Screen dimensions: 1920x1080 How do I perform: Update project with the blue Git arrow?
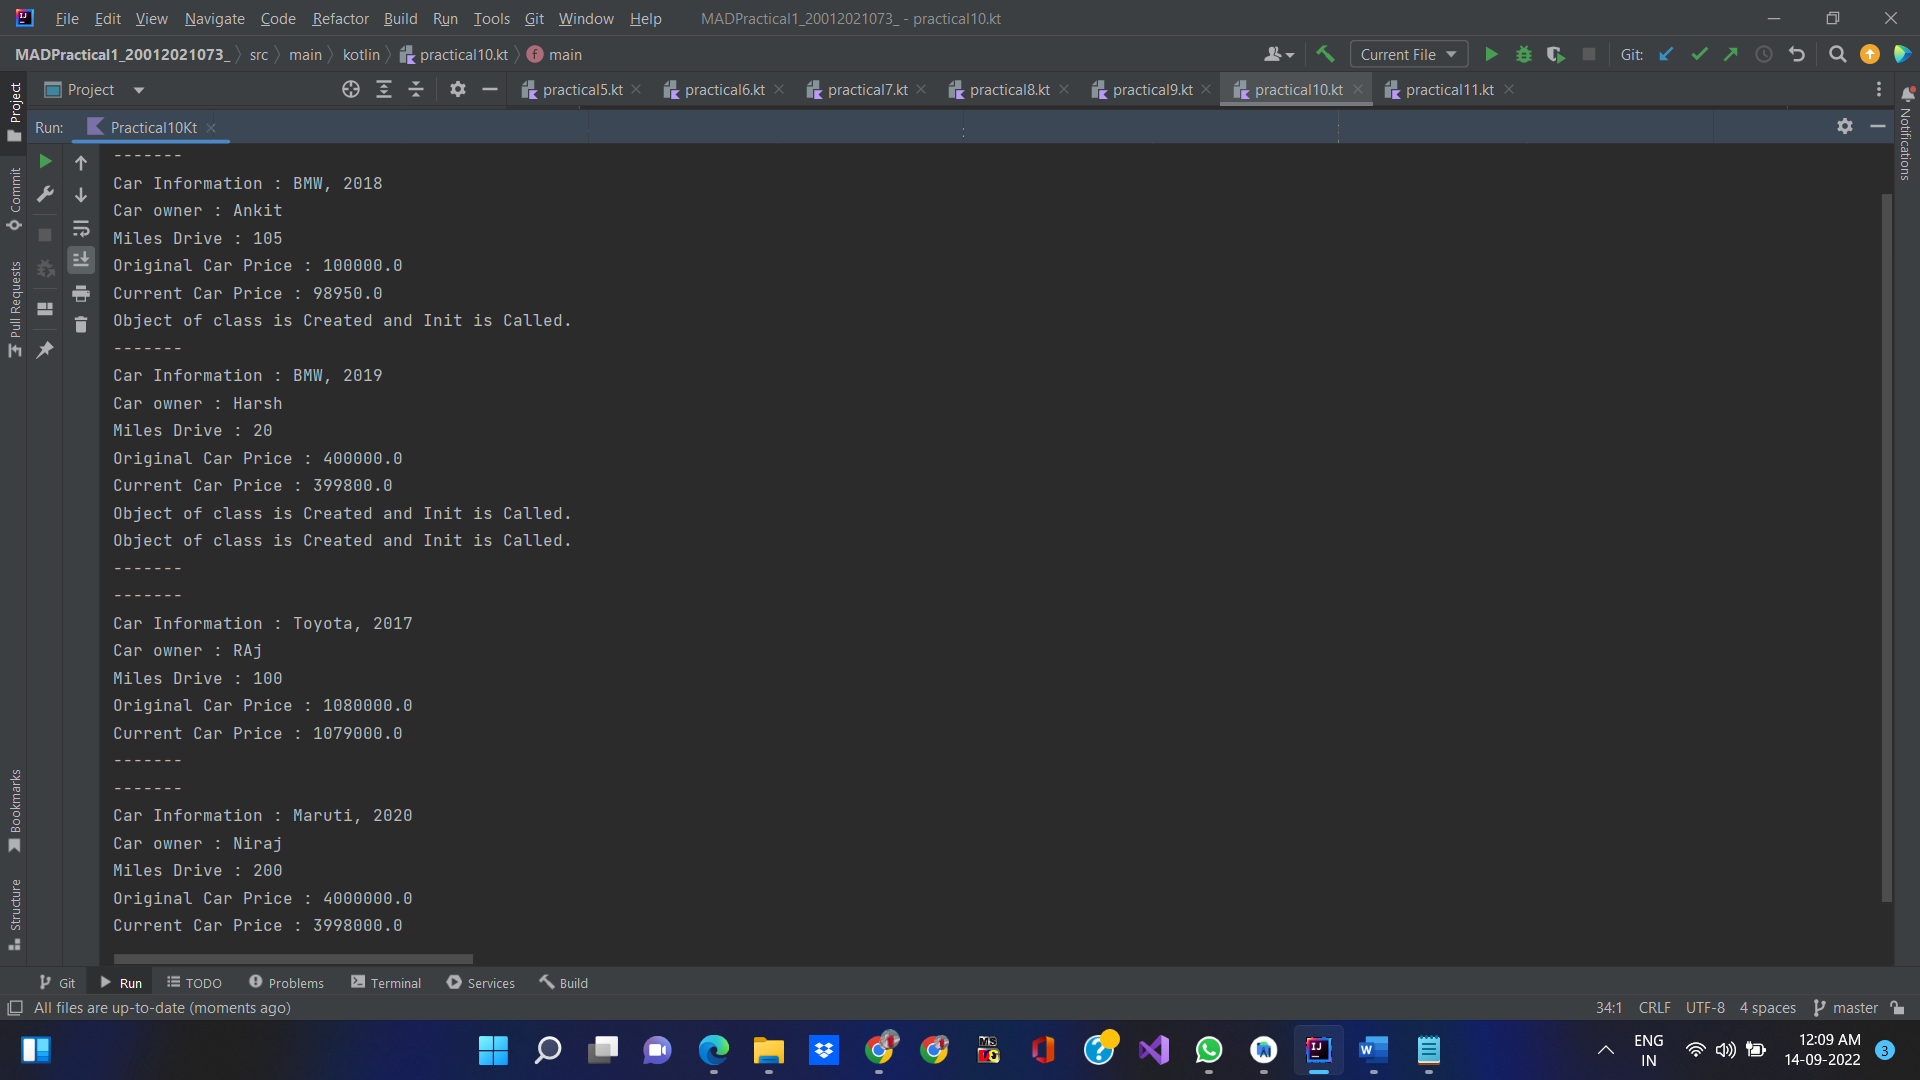tap(1666, 54)
